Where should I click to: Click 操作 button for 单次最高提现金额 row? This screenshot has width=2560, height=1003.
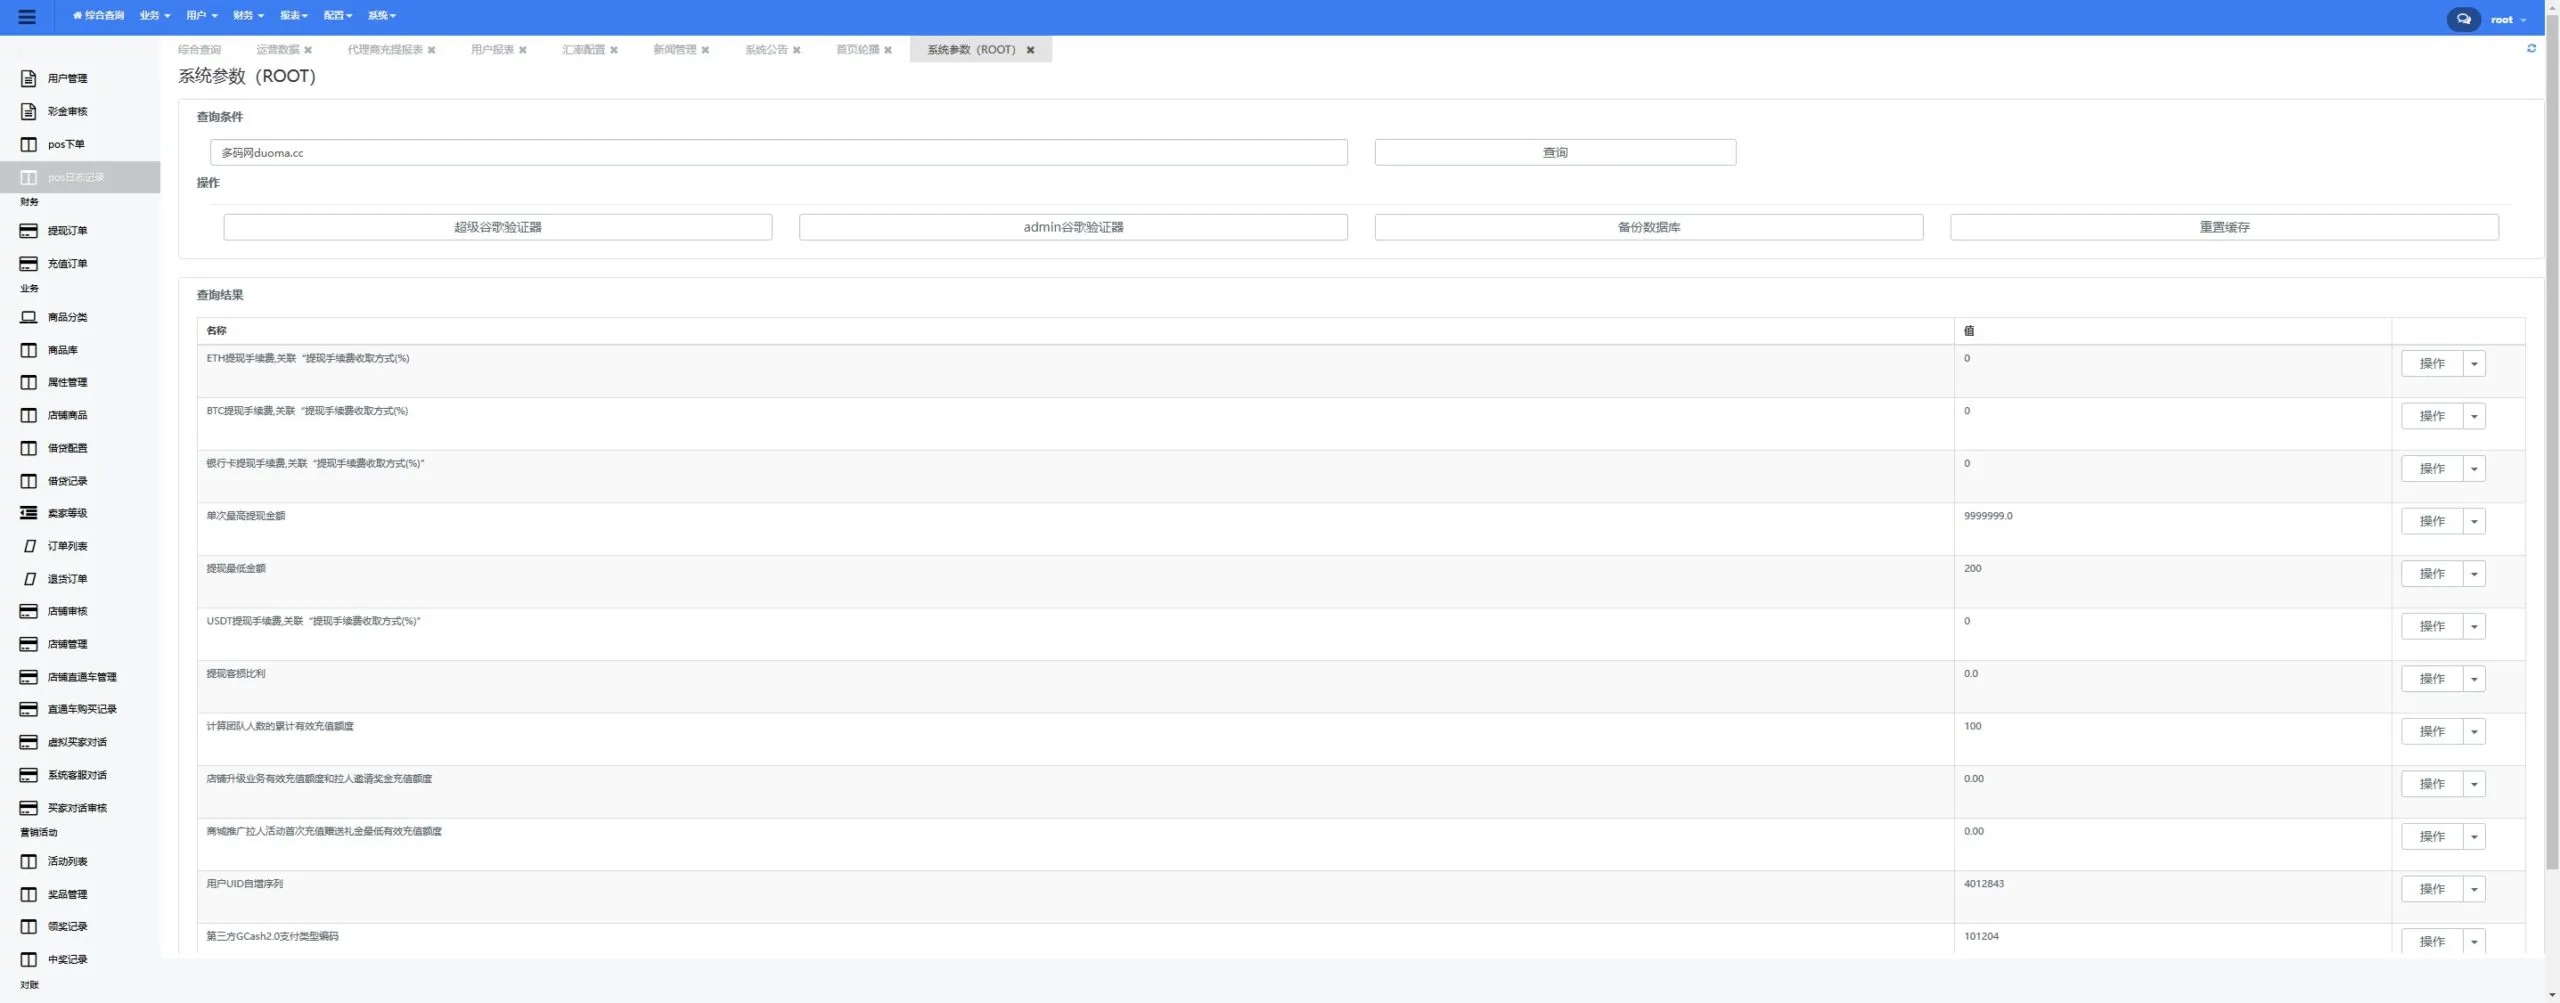click(2432, 521)
